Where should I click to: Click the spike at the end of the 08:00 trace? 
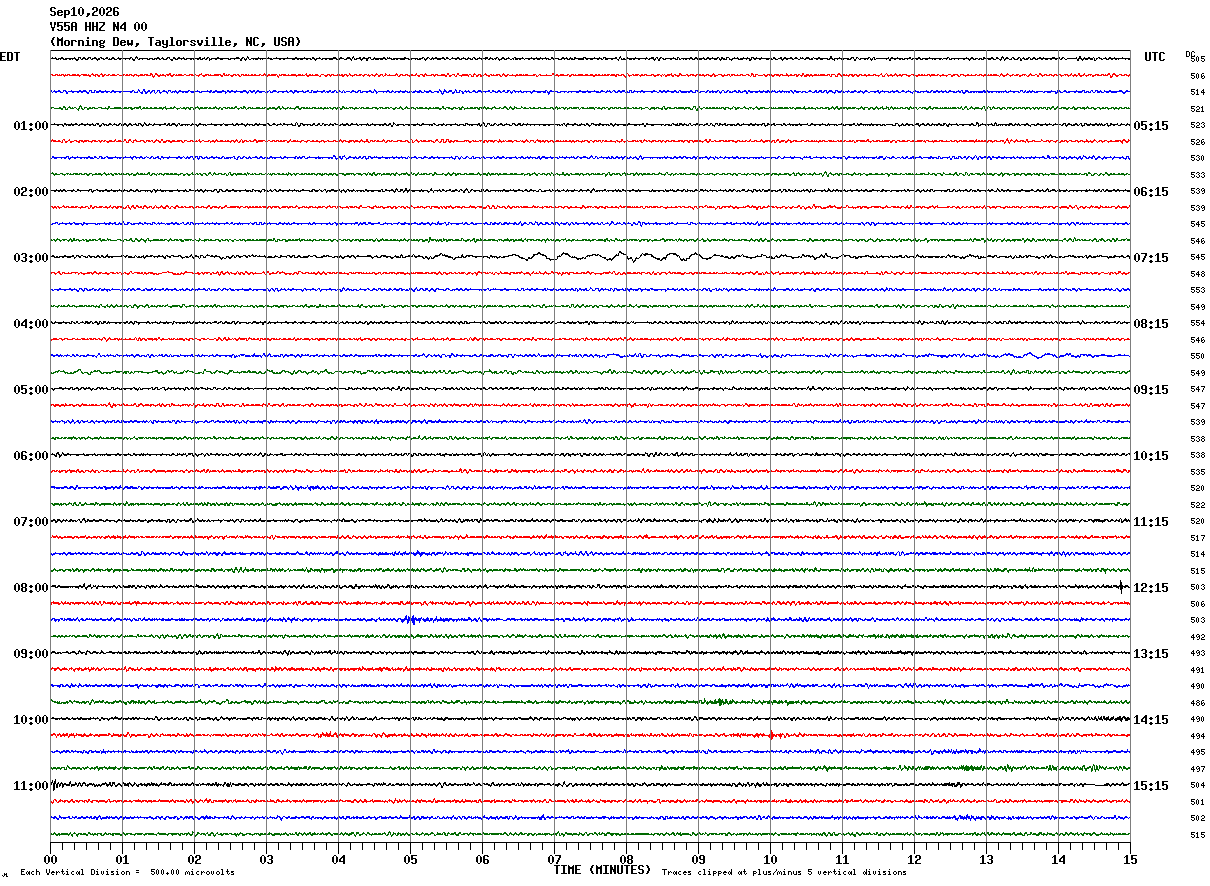pyautogui.click(x=1121, y=587)
